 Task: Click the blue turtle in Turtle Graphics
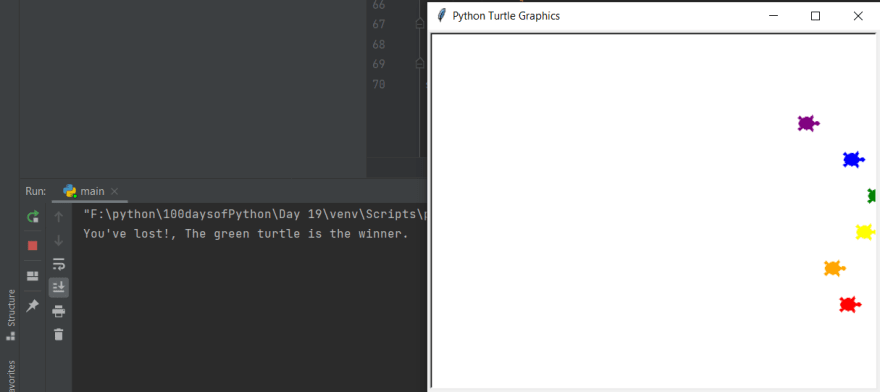pos(853,159)
